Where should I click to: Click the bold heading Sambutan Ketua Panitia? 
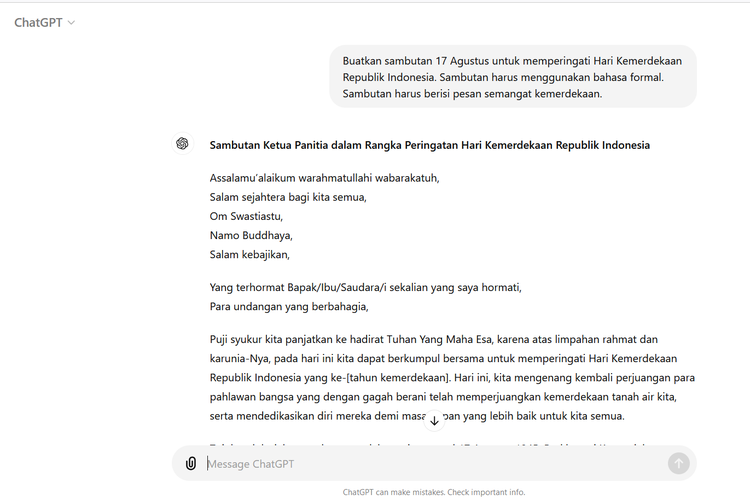click(429, 145)
